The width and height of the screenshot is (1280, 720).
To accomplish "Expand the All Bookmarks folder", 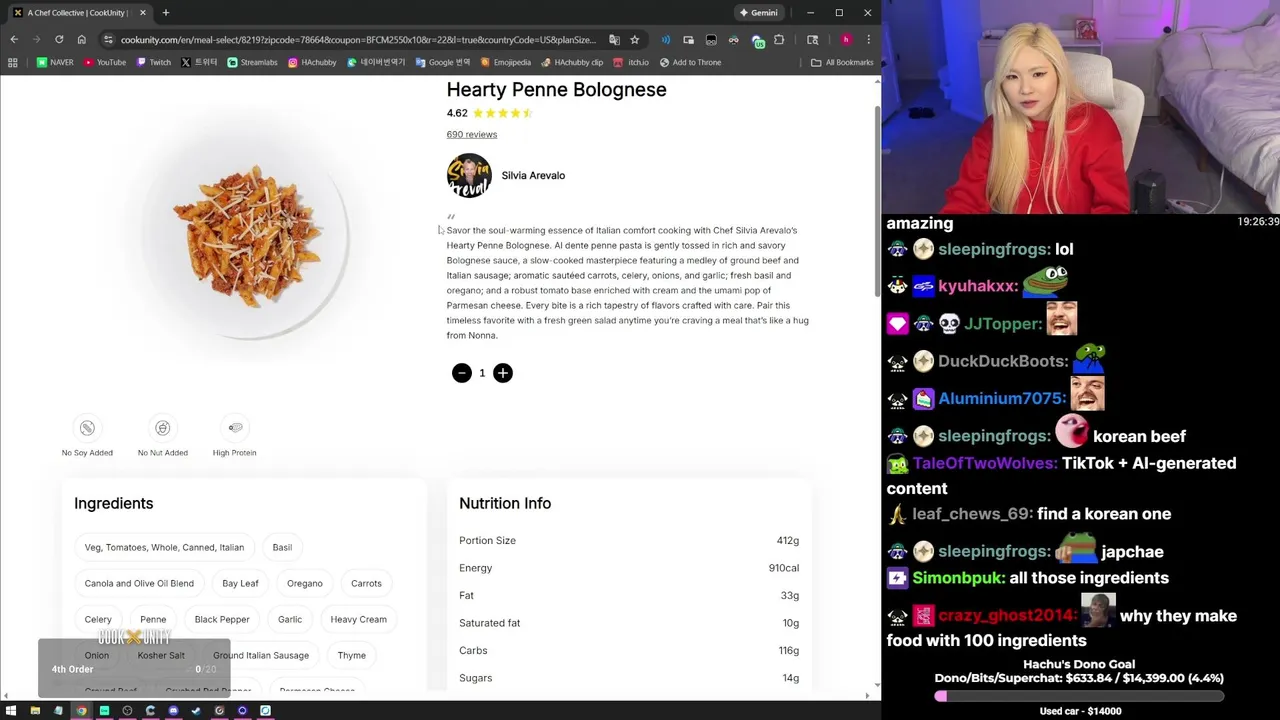I will pos(842,62).
